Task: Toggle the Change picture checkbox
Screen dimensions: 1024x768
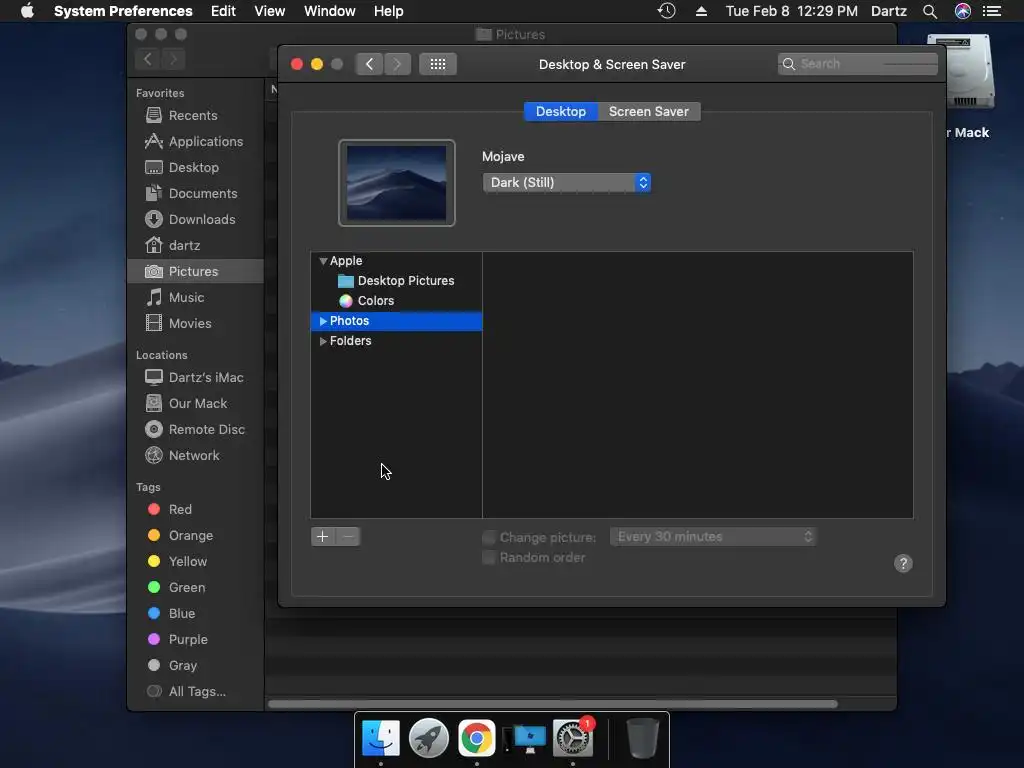Action: tap(488, 537)
